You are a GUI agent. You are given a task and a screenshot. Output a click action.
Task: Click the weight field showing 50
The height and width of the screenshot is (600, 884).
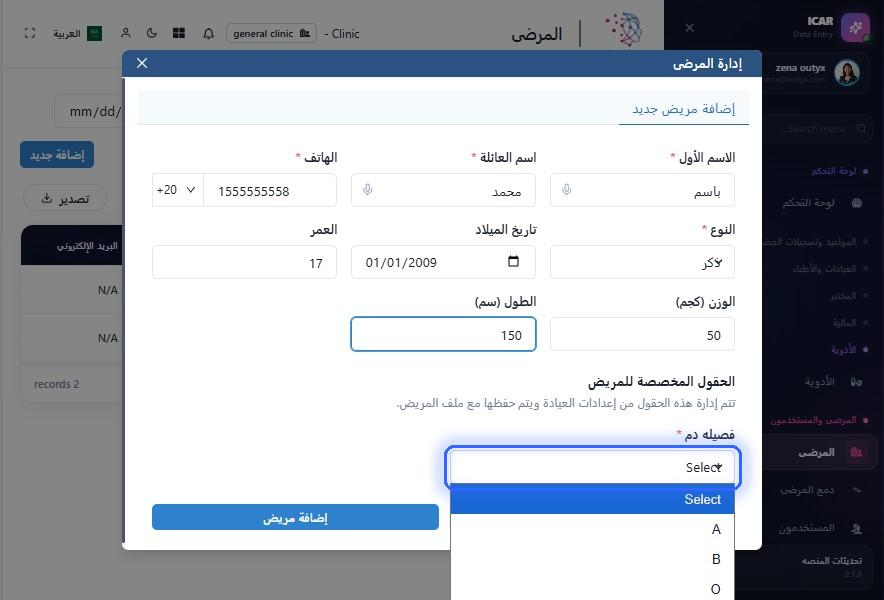pyautogui.click(x=642, y=334)
